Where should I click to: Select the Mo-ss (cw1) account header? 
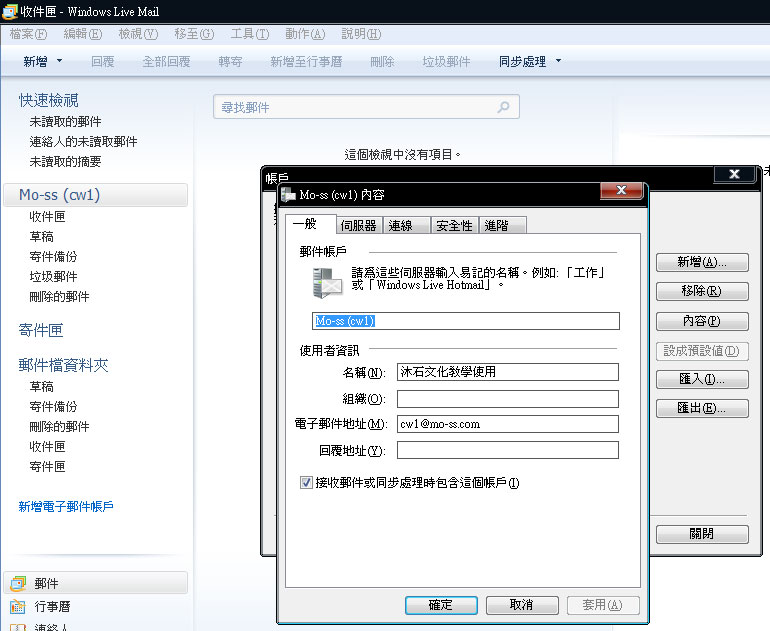[x=96, y=195]
